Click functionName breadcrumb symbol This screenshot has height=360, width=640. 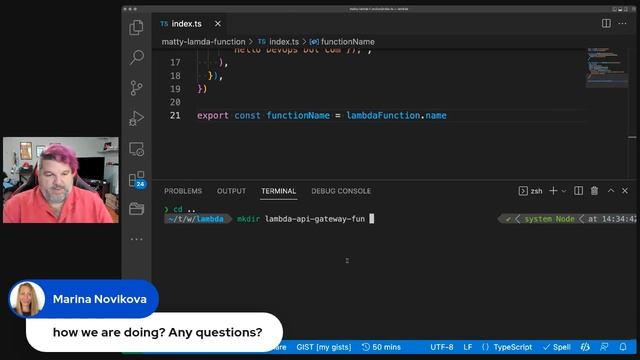(342, 42)
